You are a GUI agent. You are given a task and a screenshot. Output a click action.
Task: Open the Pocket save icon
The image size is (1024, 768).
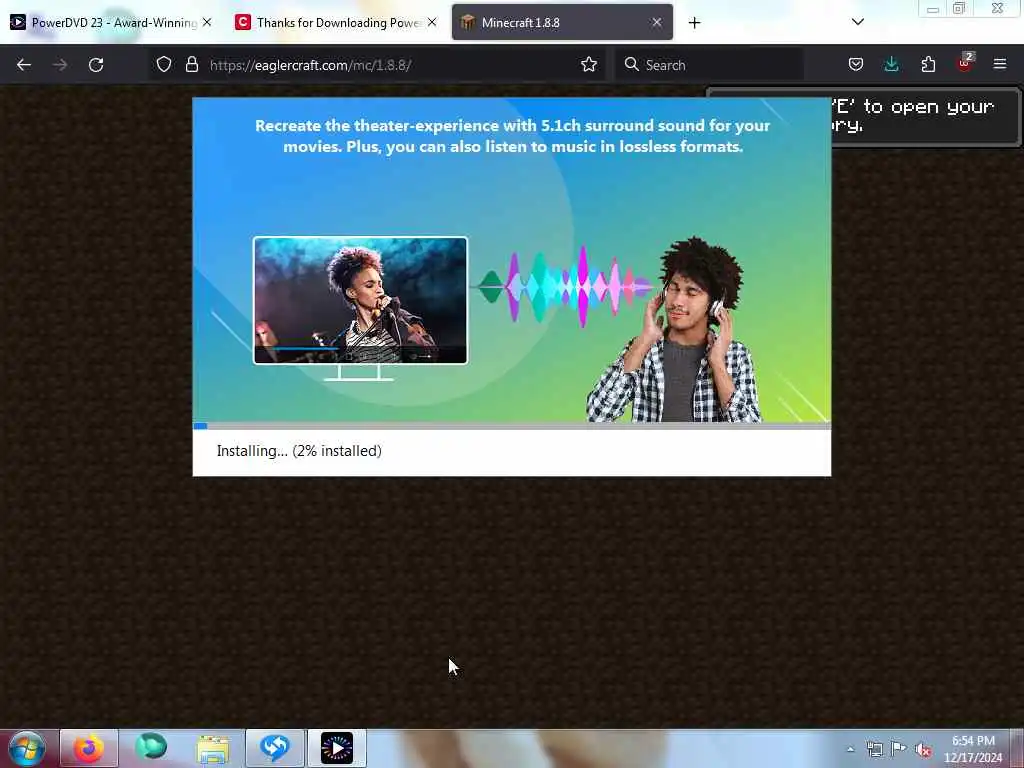point(856,64)
